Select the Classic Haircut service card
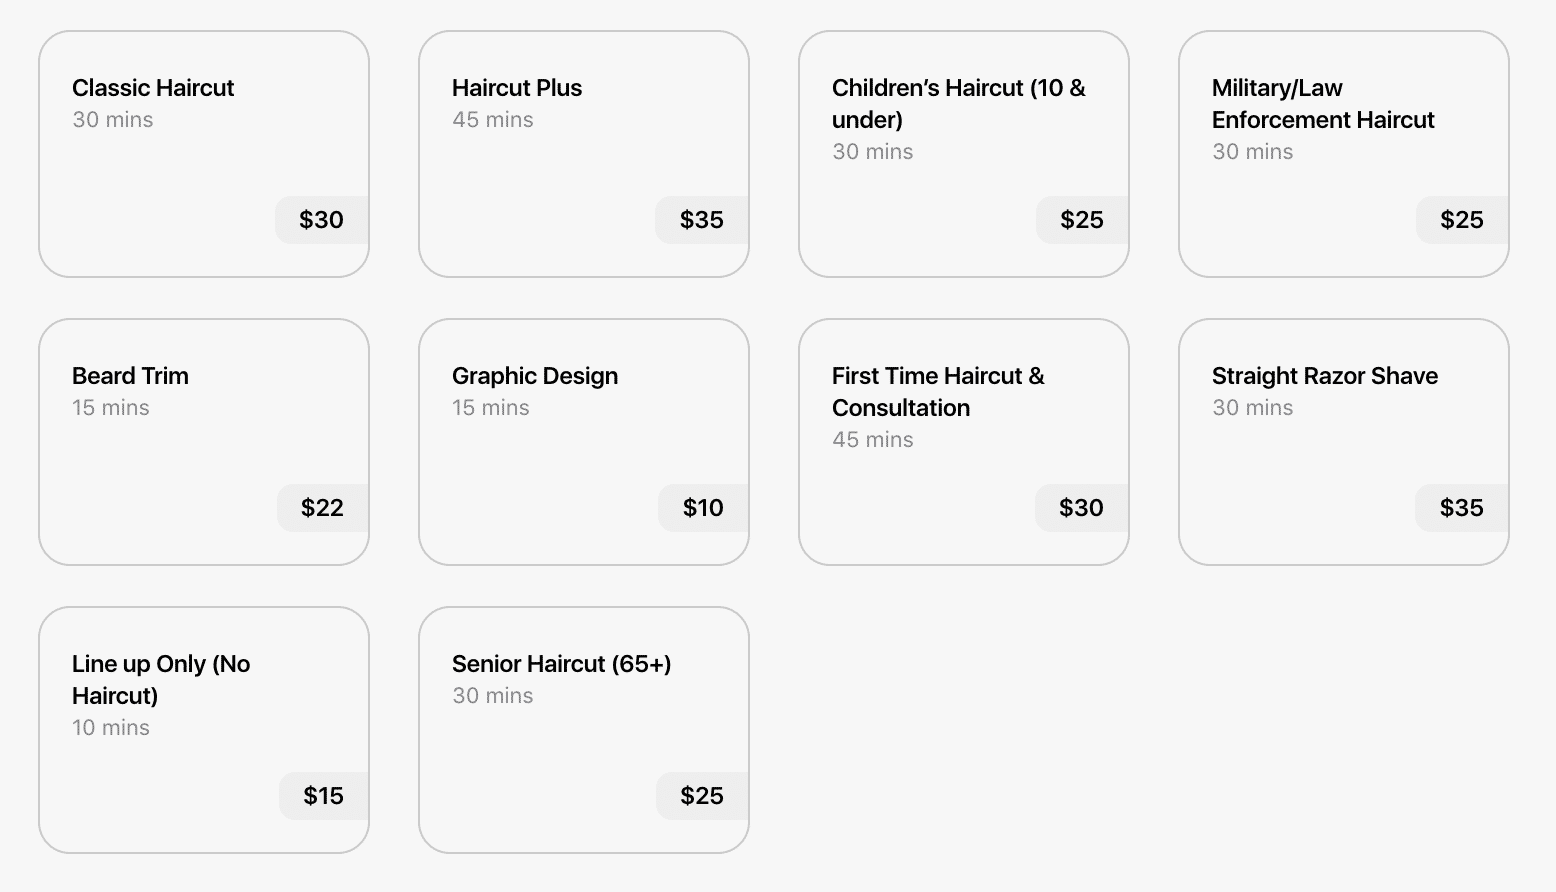Image resolution: width=1556 pixels, height=892 pixels. (x=203, y=154)
